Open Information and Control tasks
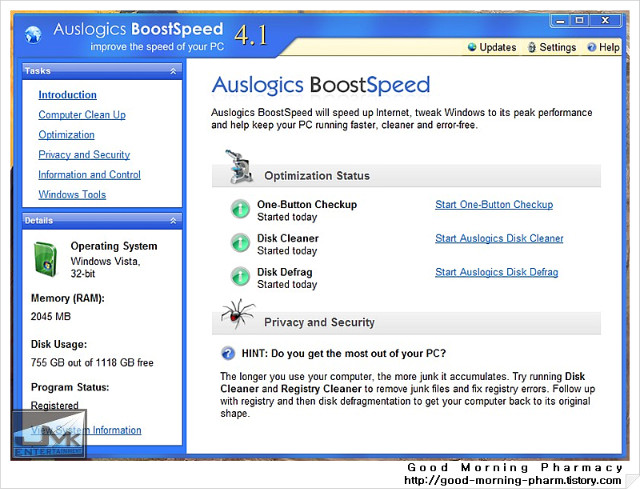This screenshot has width=640, height=489. (89, 175)
